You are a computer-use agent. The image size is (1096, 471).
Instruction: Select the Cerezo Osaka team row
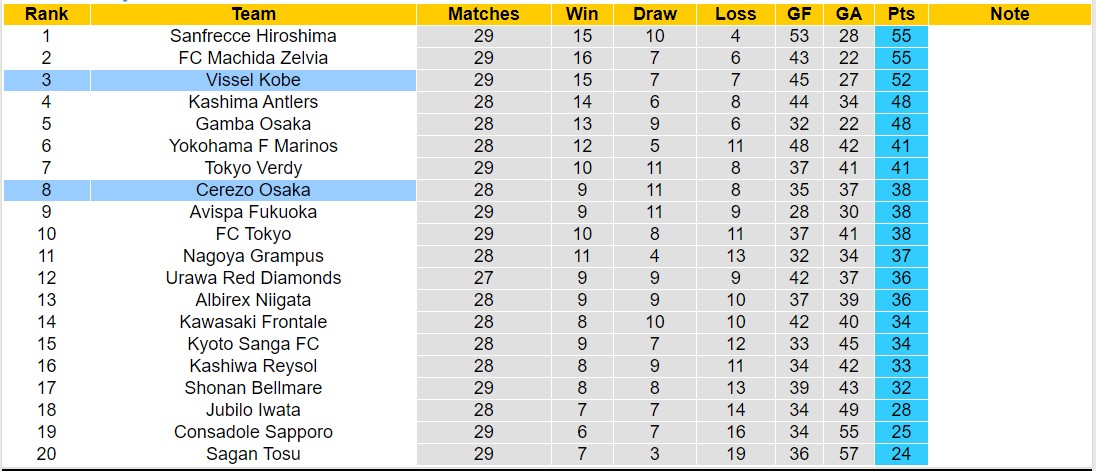253,190
